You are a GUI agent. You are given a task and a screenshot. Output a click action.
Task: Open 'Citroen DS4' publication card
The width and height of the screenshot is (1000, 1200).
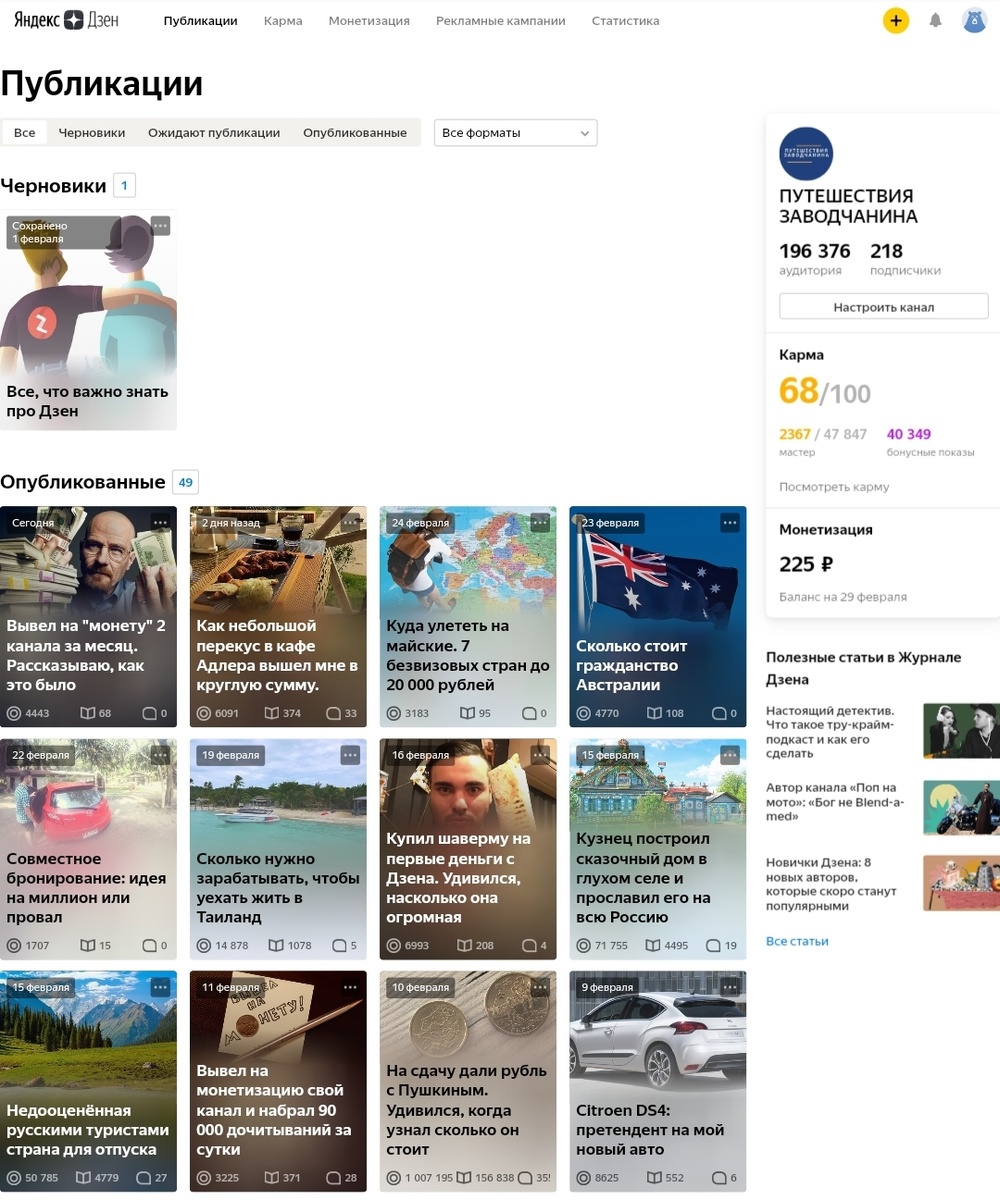click(x=658, y=1081)
